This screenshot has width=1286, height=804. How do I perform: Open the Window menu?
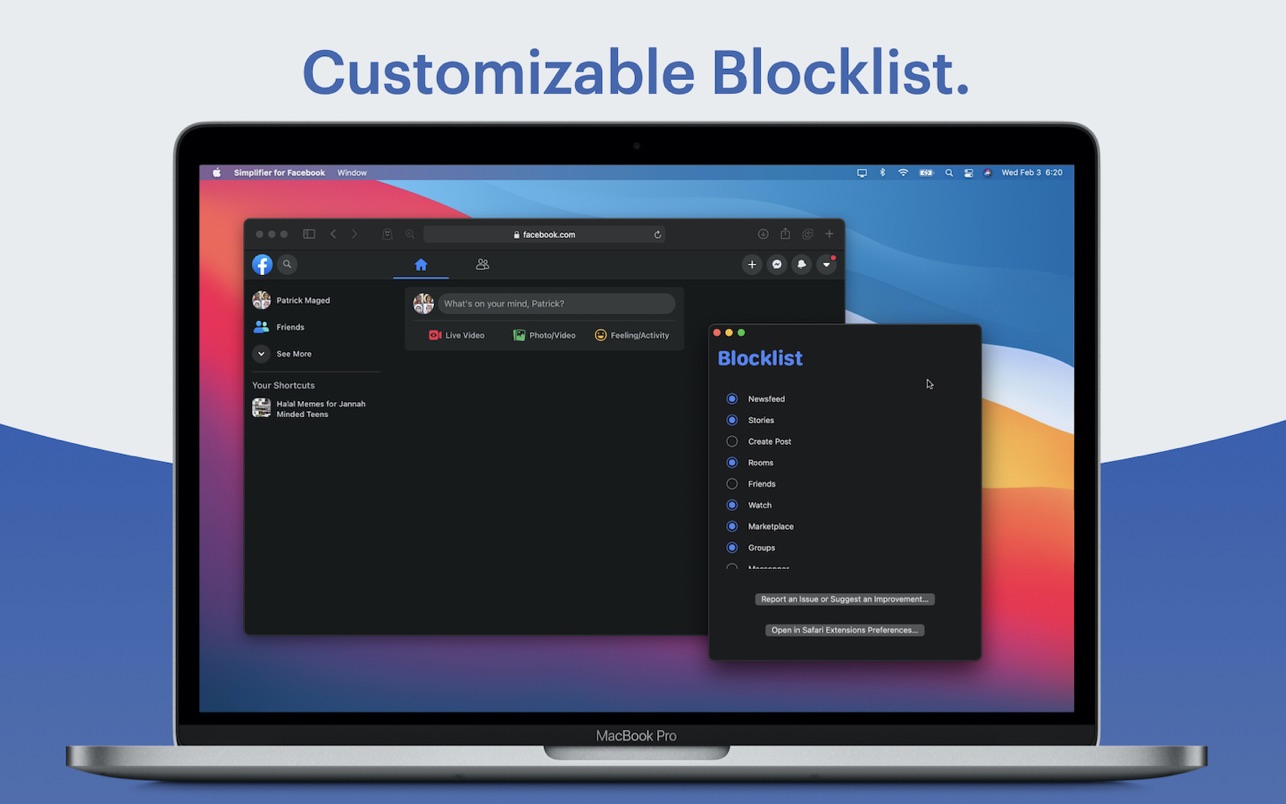click(x=352, y=173)
